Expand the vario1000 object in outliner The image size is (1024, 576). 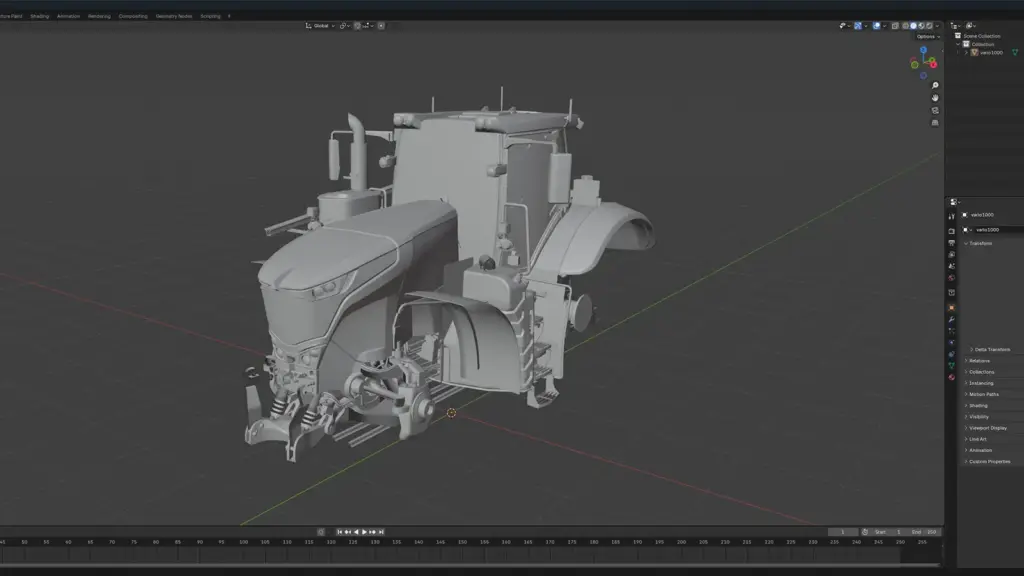tap(966, 52)
